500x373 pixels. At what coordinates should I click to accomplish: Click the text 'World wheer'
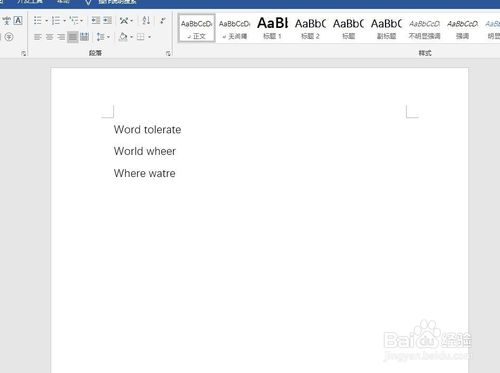(x=145, y=151)
